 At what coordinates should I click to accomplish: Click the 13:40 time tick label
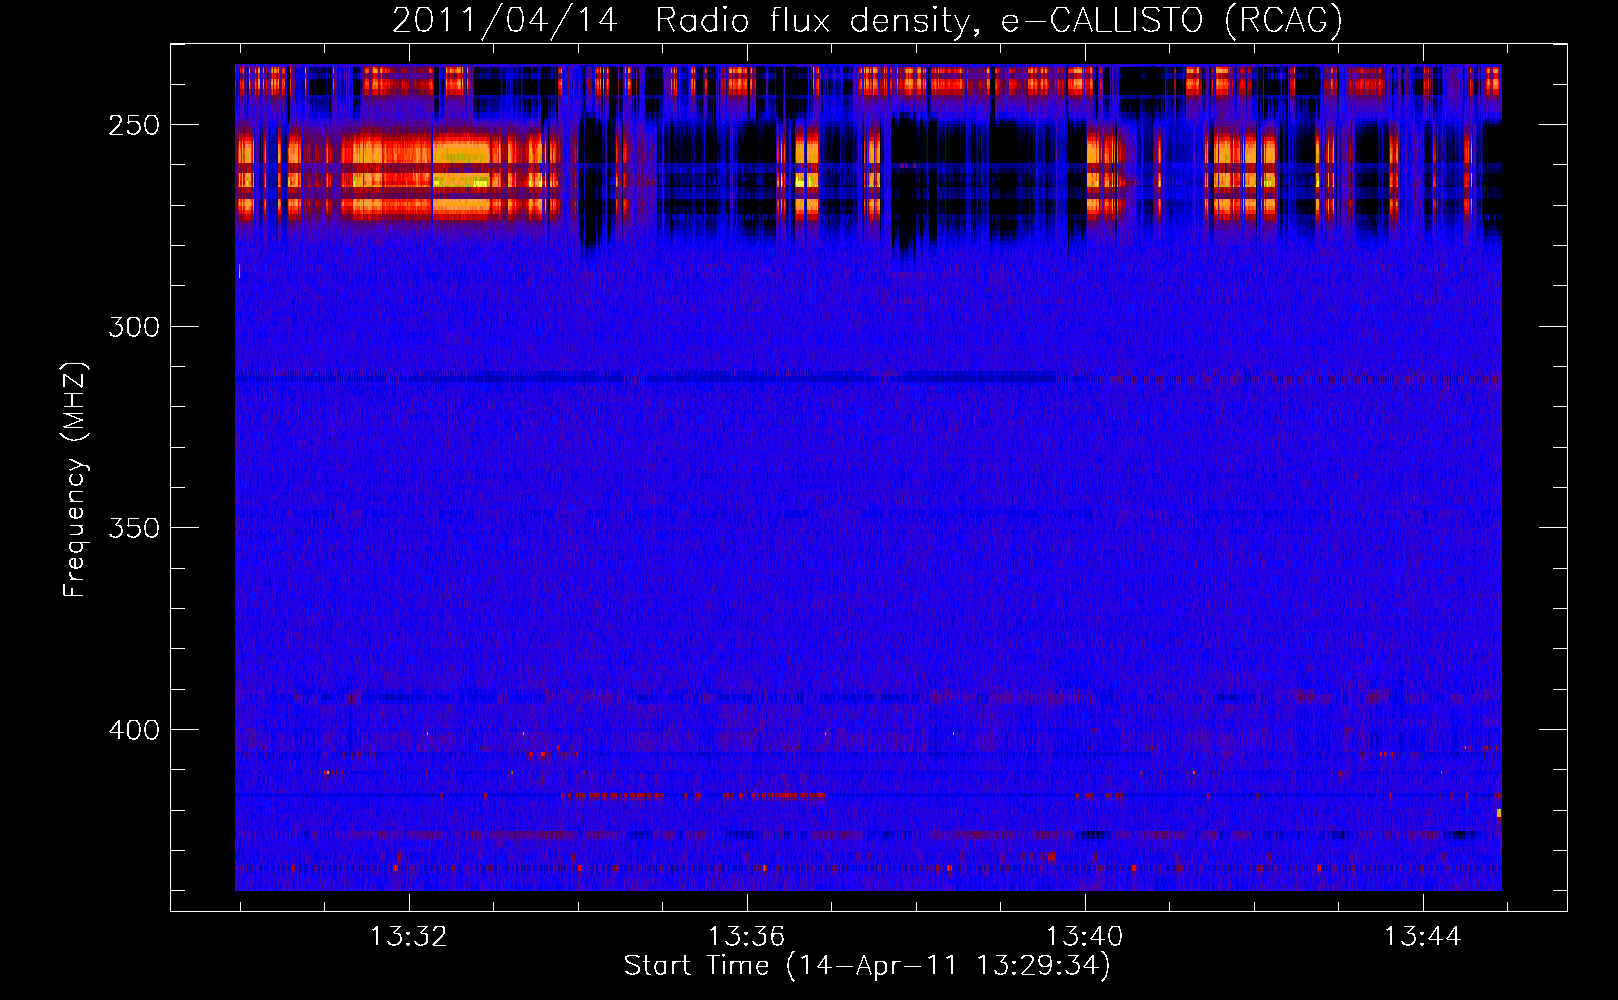[1084, 937]
